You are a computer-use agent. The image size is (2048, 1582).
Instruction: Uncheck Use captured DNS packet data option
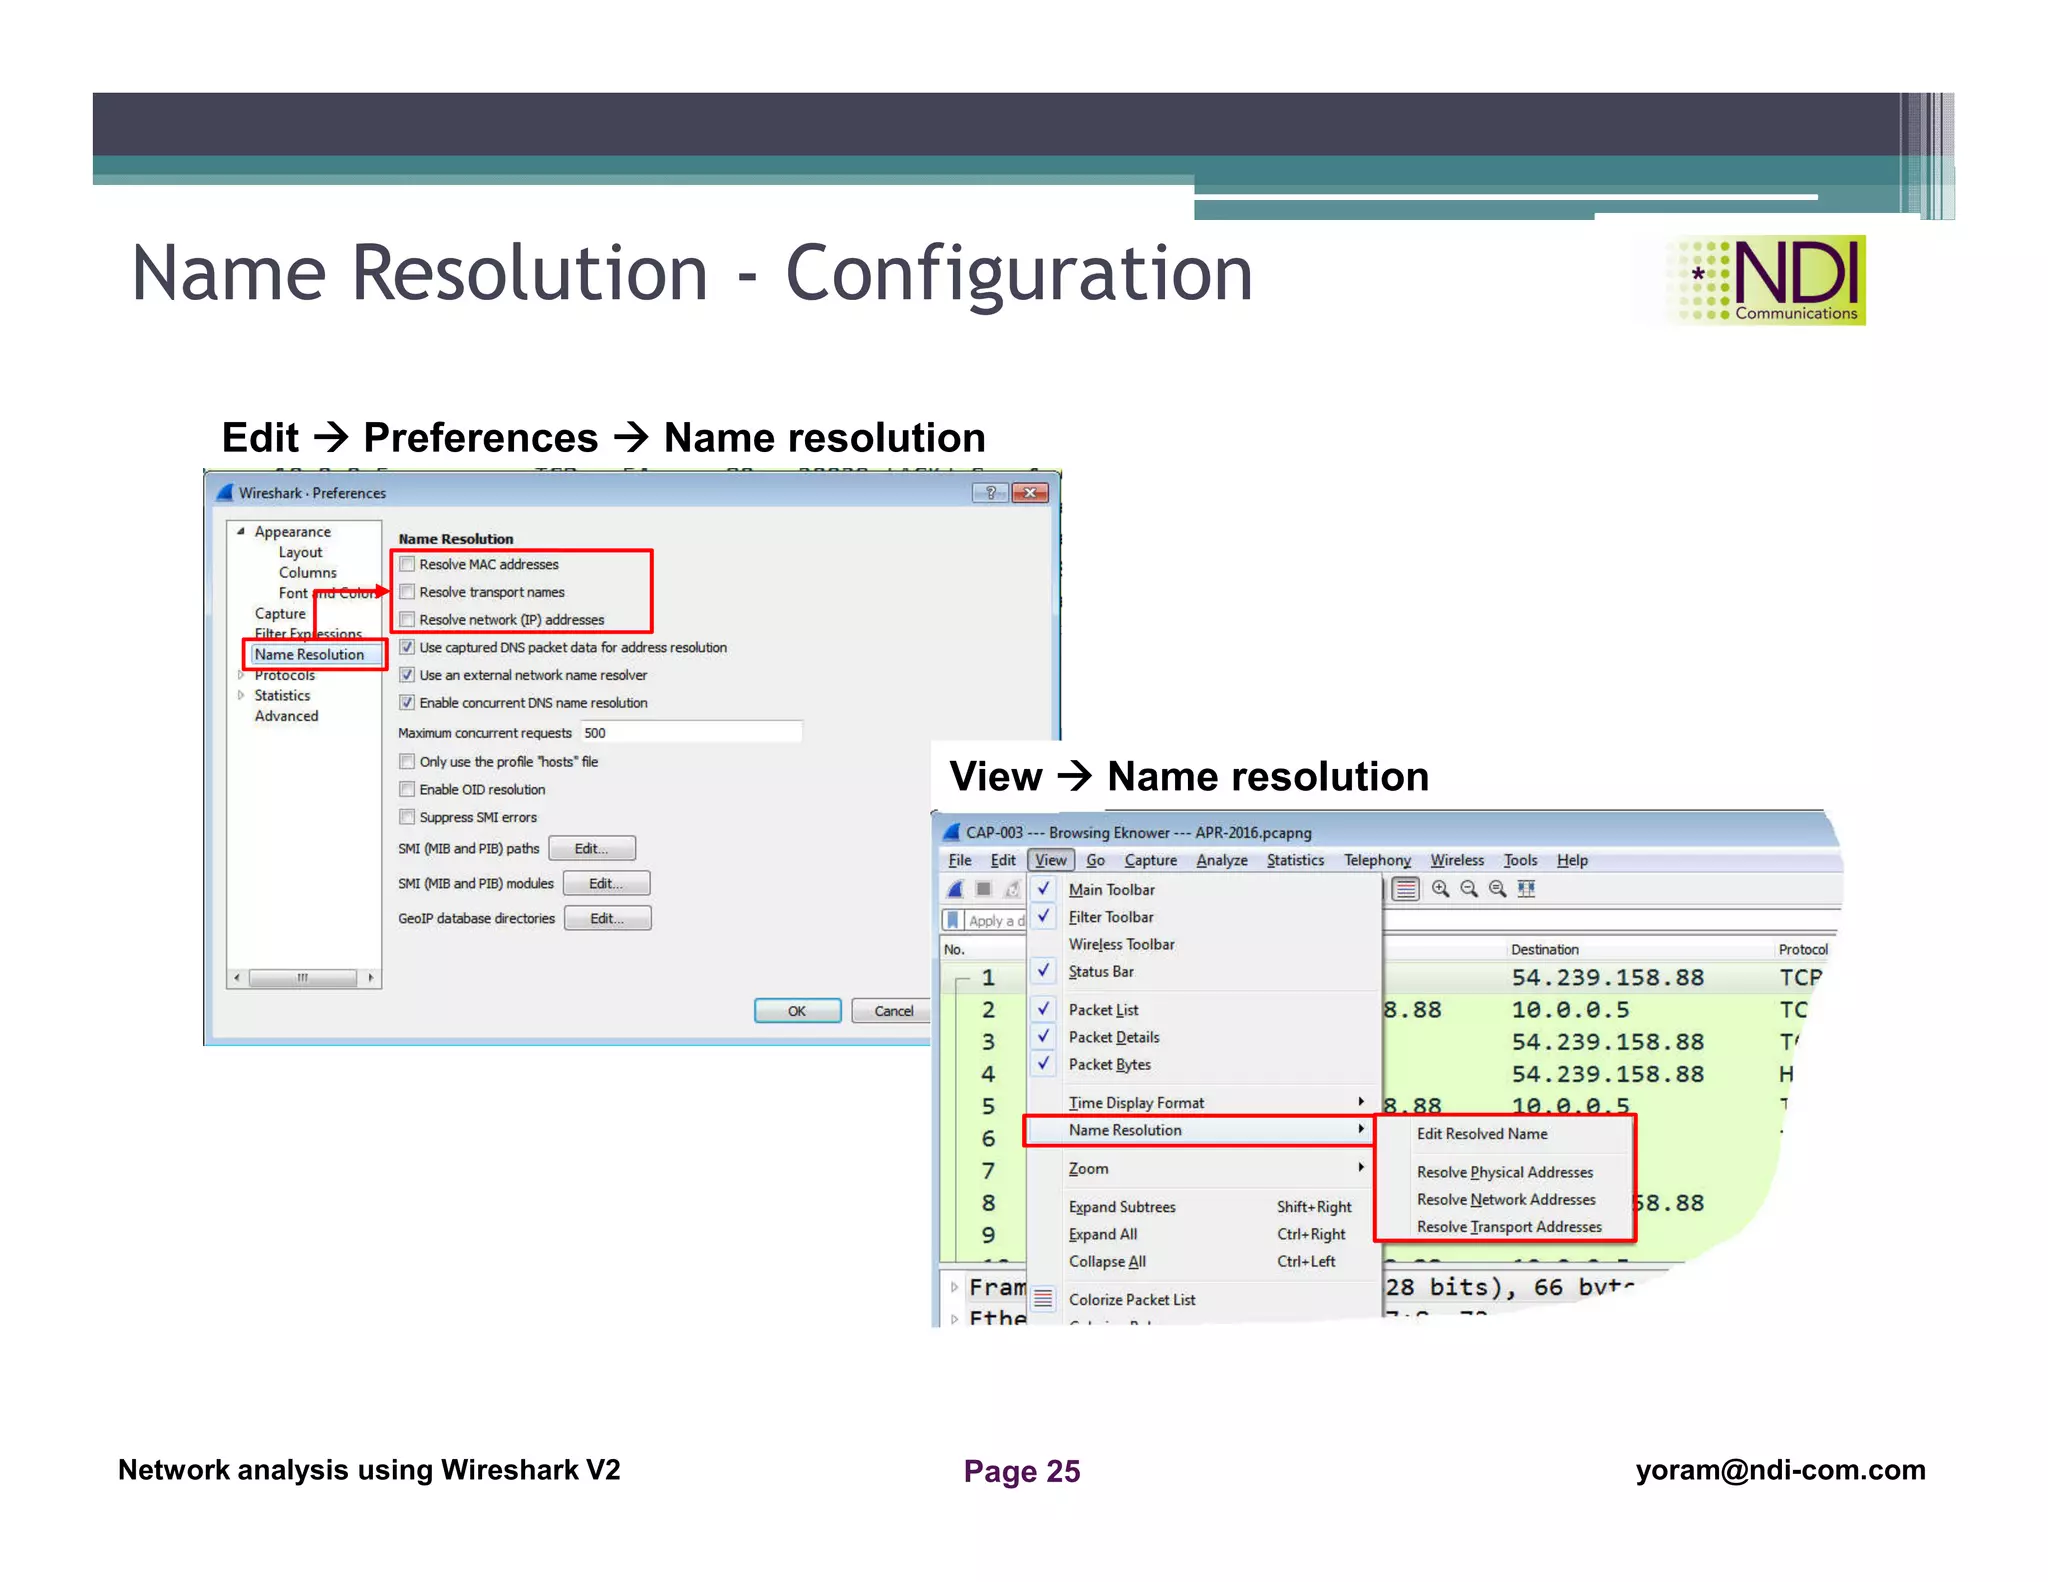point(407,647)
